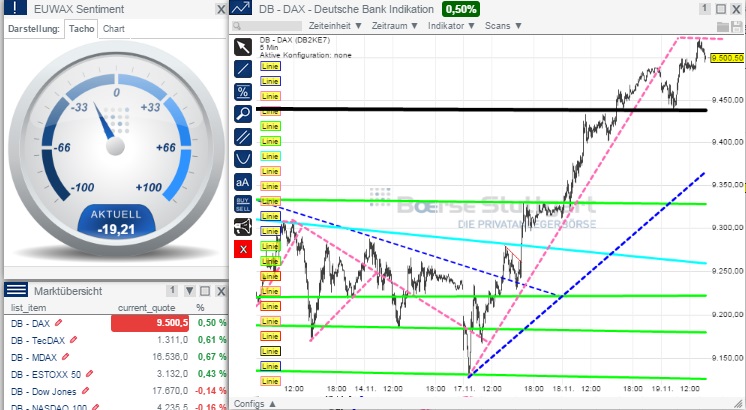Select the aA text annotation tool
The width and height of the screenshot is (746, 410).
(243, 182)
